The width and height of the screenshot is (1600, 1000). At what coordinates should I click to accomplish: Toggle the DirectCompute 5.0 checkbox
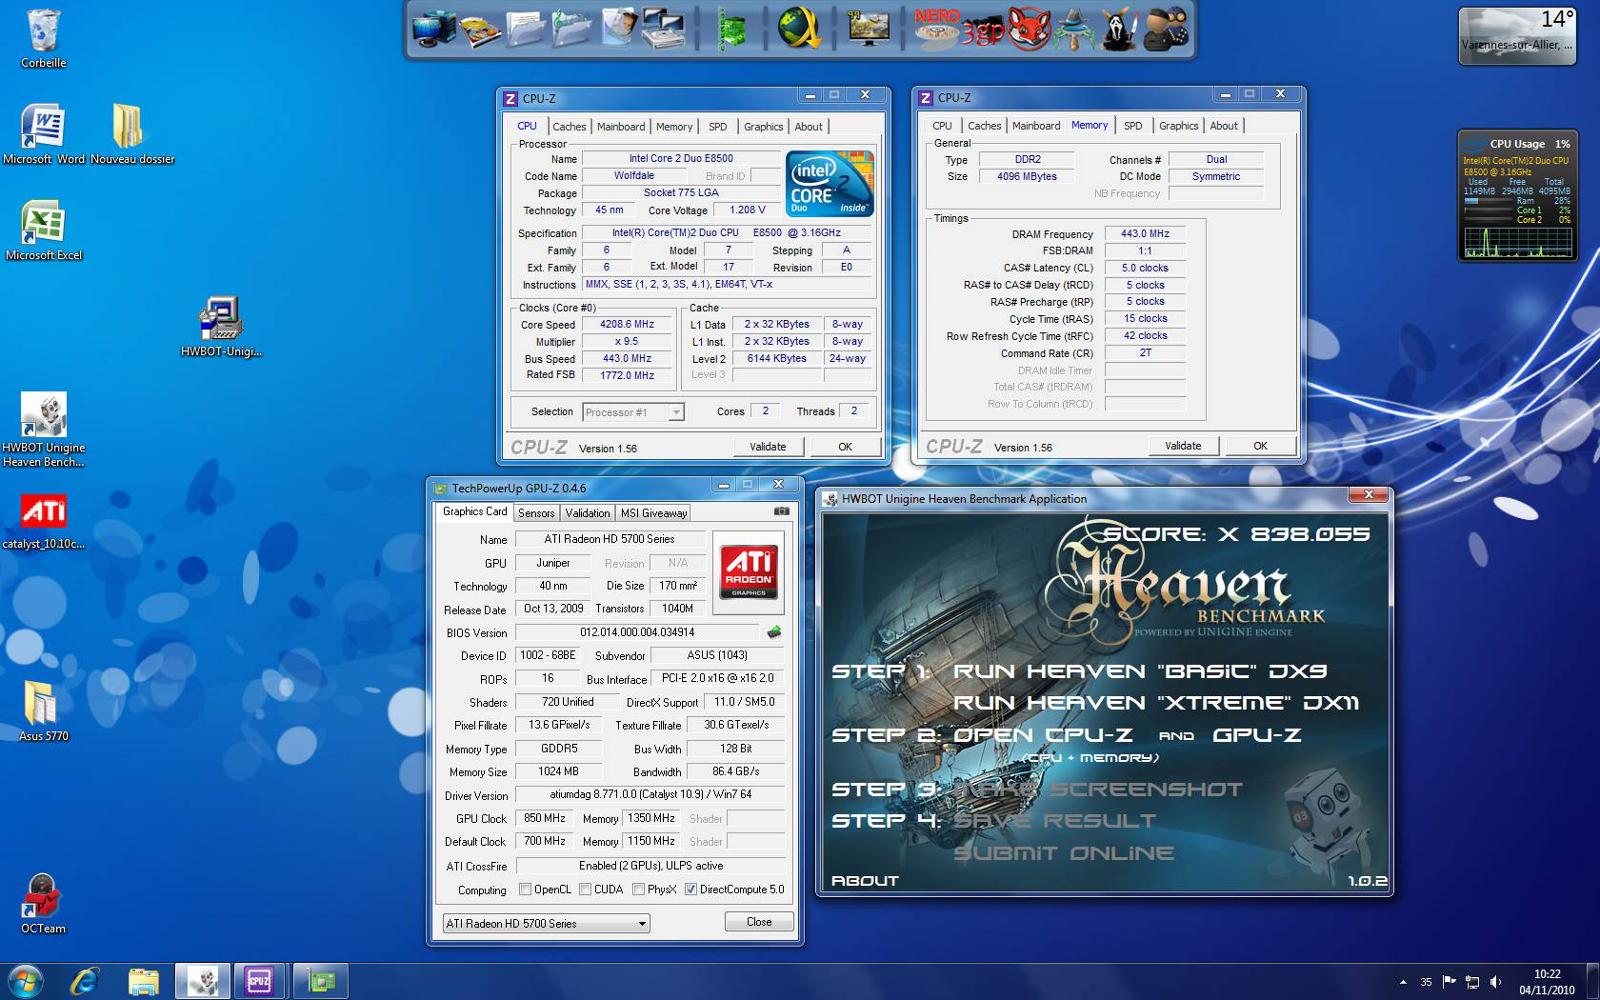tap(691, 889)
